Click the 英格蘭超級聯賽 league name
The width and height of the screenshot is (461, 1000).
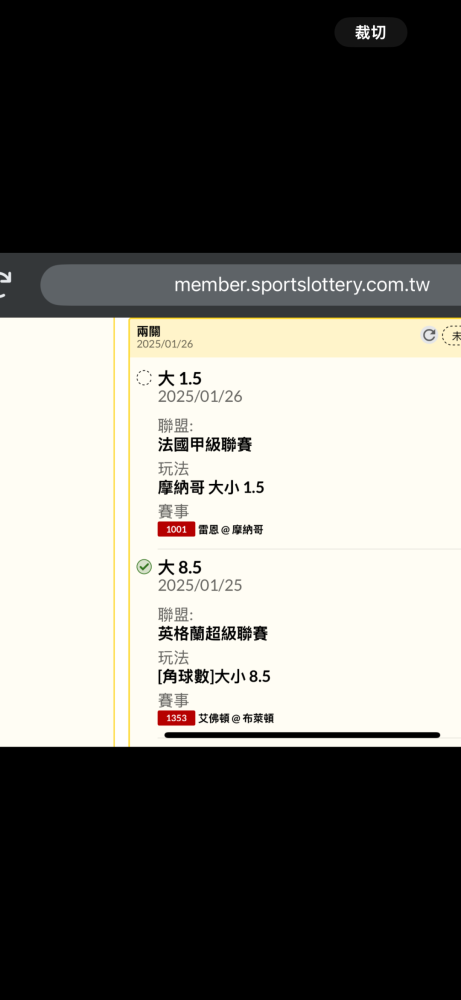(x=213, y=633)
